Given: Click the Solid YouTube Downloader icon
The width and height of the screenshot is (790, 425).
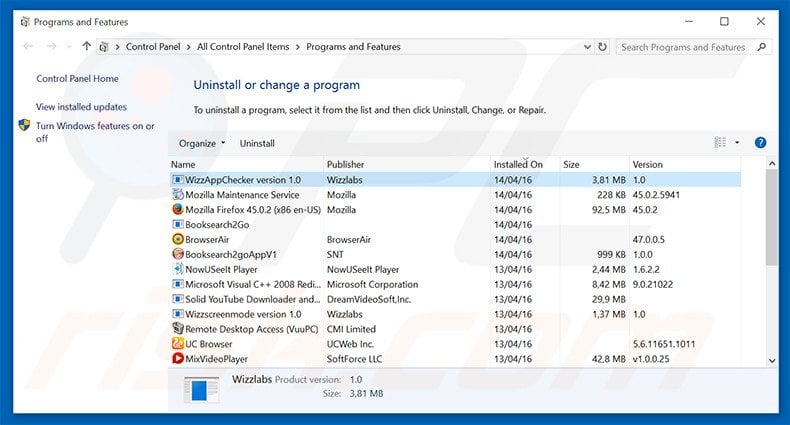Looking at the screenshot, I should [x=178, y=299].
